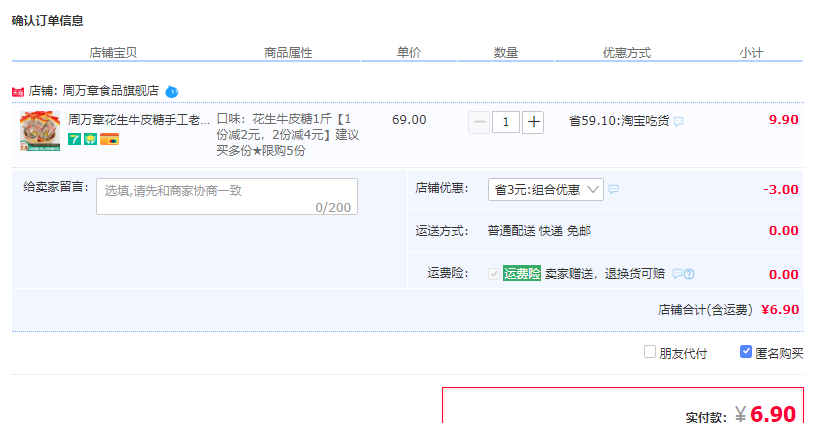Screen dimensions: 816x423
Task: Click the subtotal value 9.90
Action: 784,120
